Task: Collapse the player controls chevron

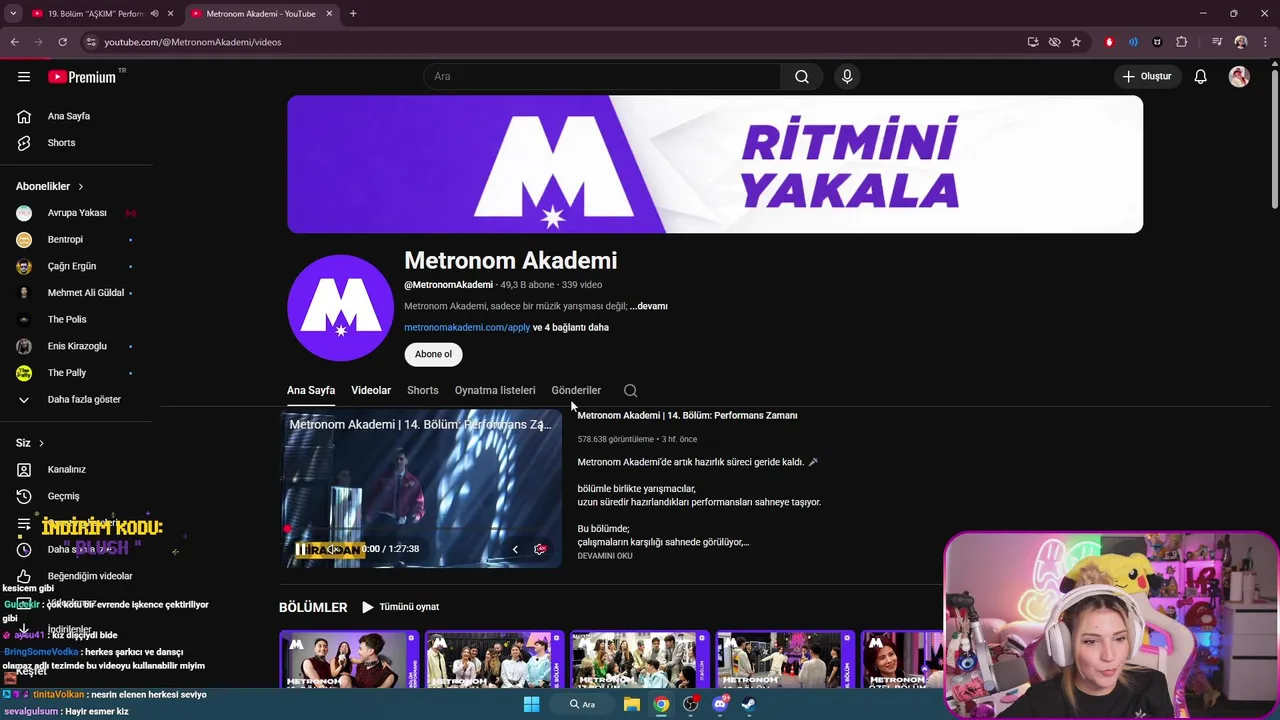Action: pyautogui.click(x=515, y=549)
